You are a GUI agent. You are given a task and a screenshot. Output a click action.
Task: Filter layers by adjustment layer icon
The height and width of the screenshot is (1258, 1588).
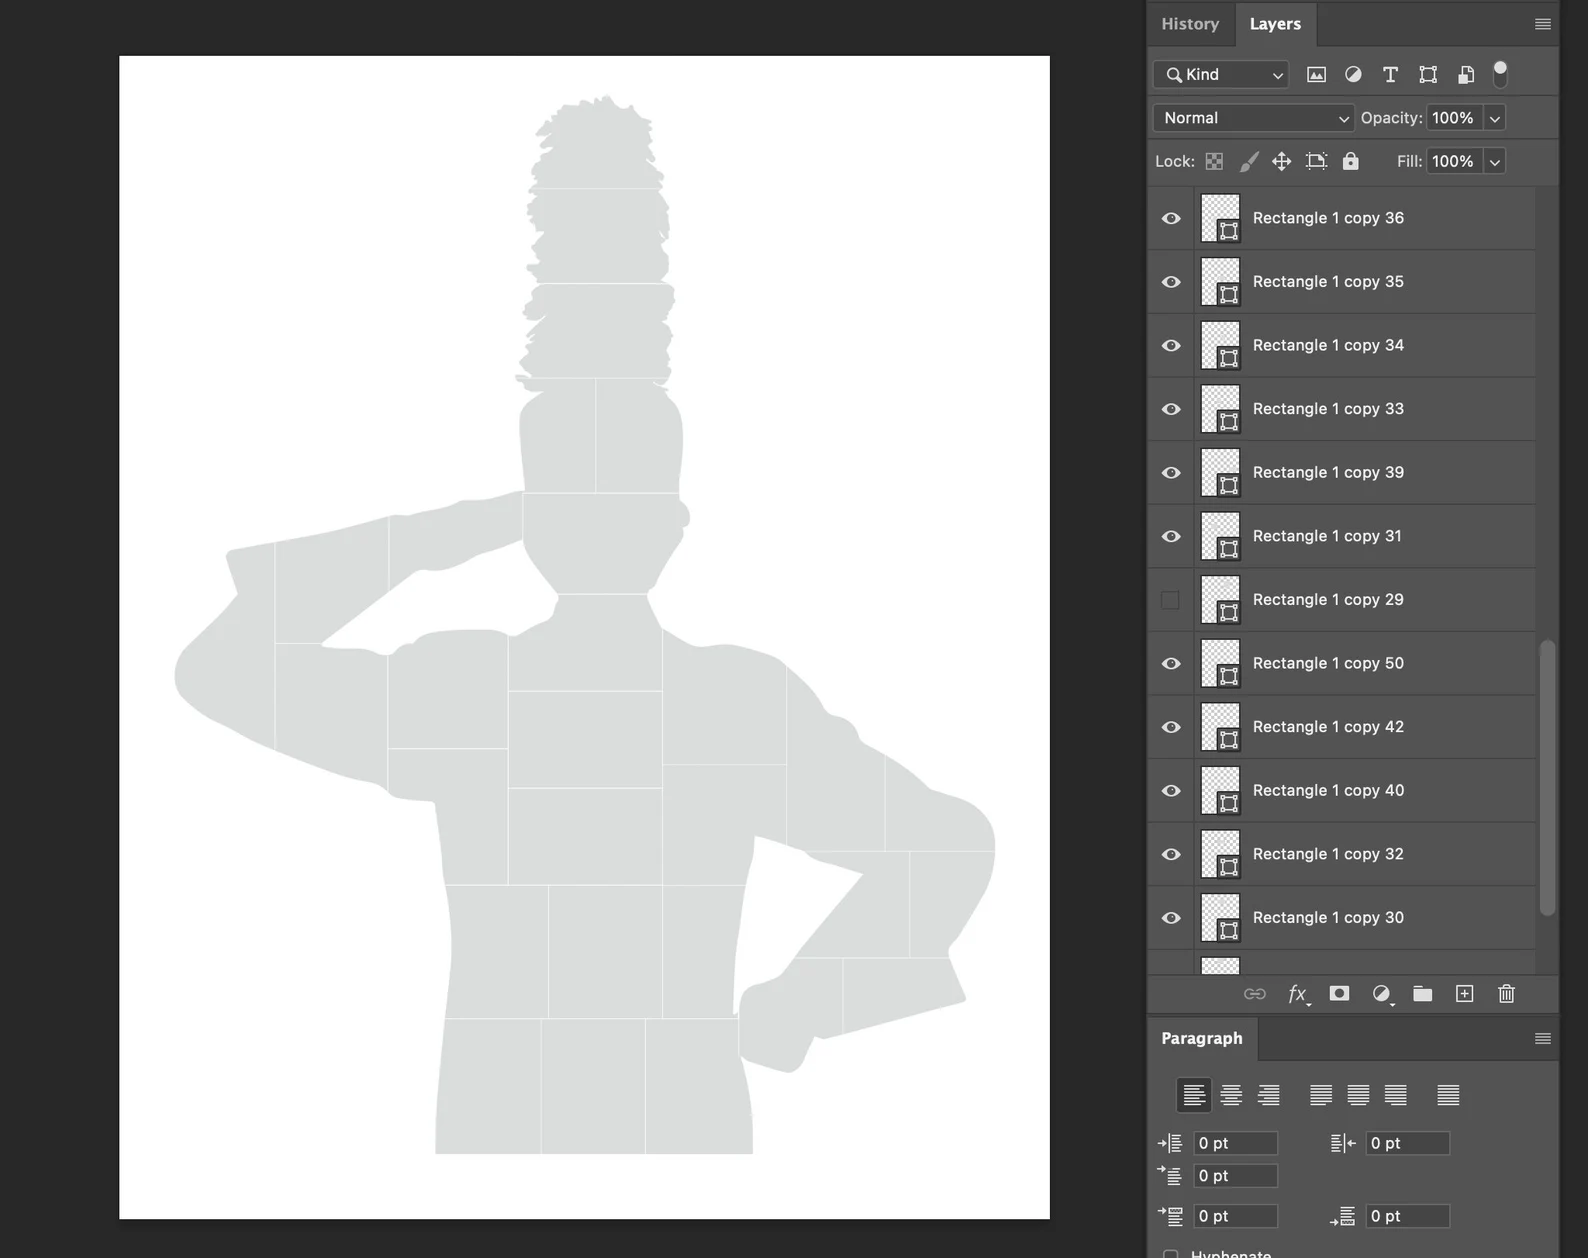pyautogui.click(x=1353, y=75)
